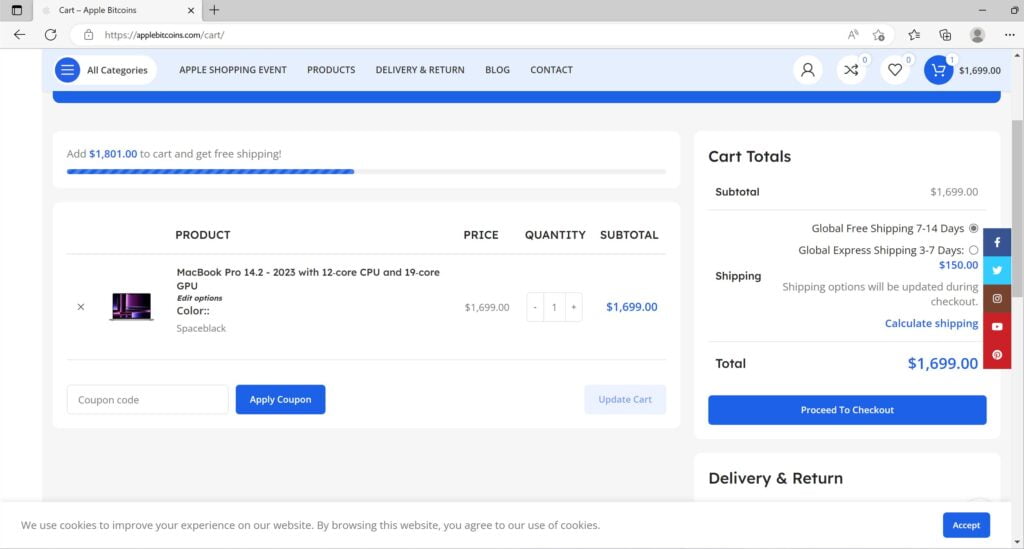
Task: Open the Facebook social share button
Action: tap(997, 242)
